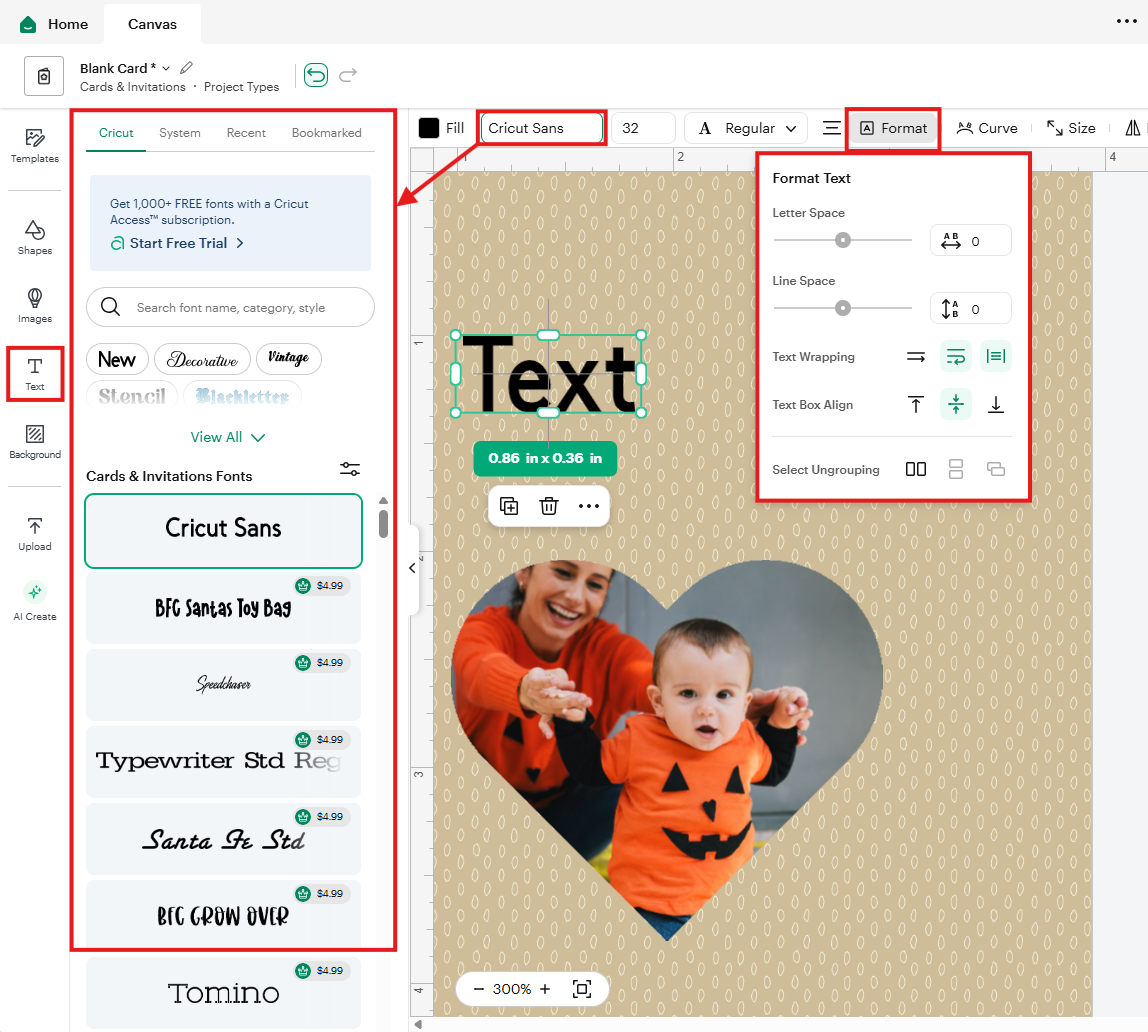Select fixed-width text wrapping option
The height and width of the screenshot is (1032, 1148).
pos(996,356)
